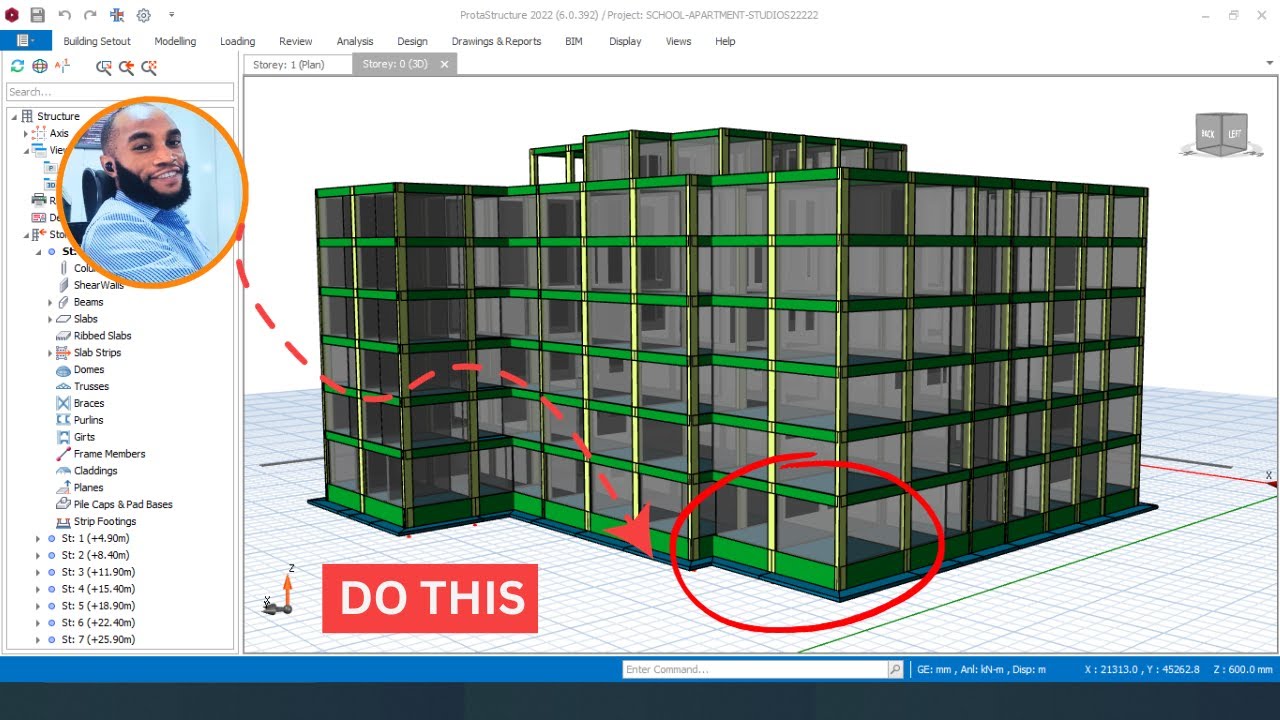Click the first magnifier icon in the tree toolbar
Screen dimensions: 1280x720
pyautogui.click(x=104, y=67)
